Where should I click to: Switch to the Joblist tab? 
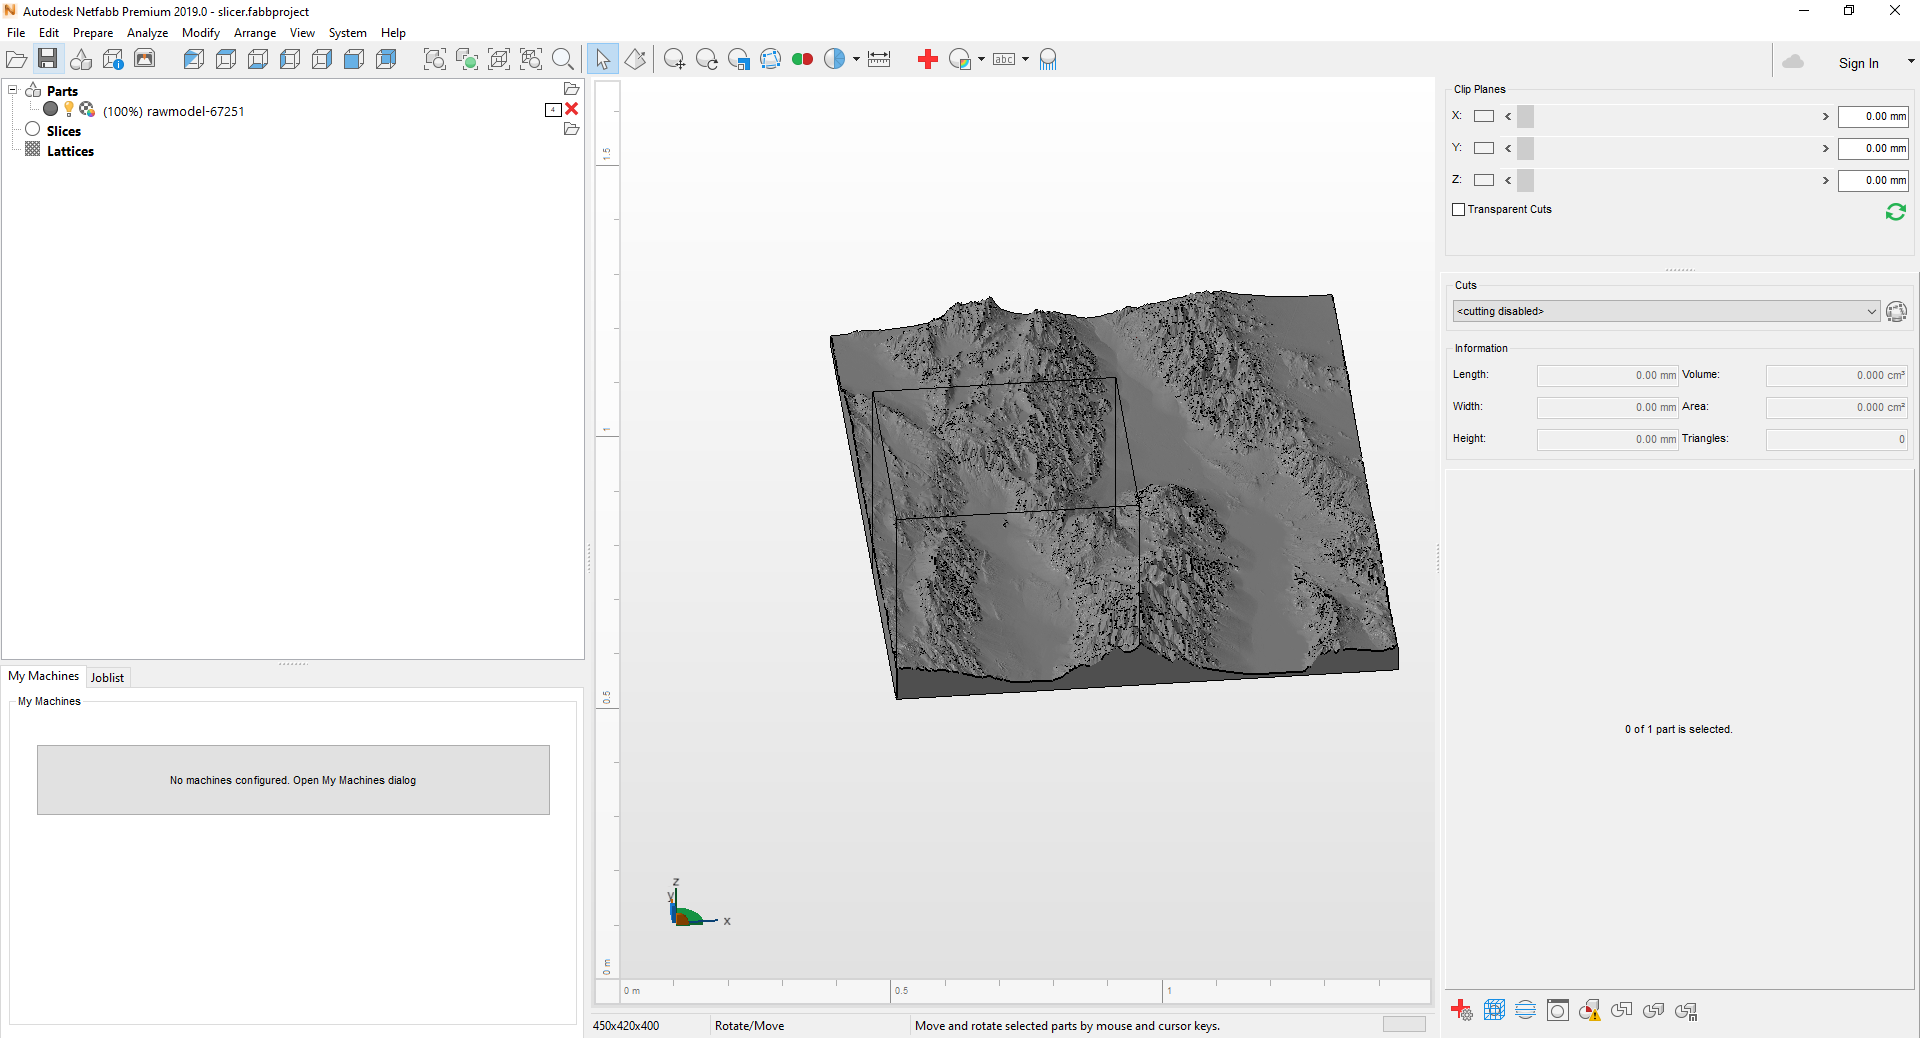(x=107, y=678)
